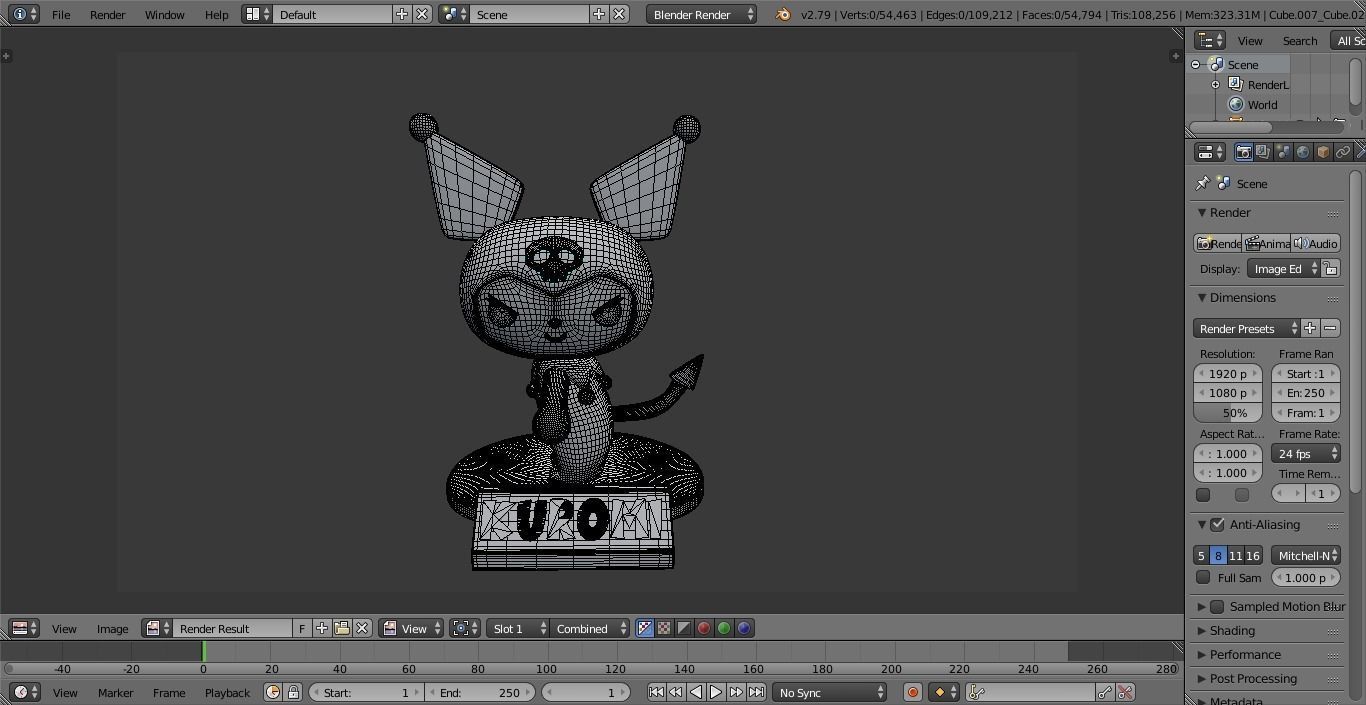Open the Help menu

[x=216, y=14]
